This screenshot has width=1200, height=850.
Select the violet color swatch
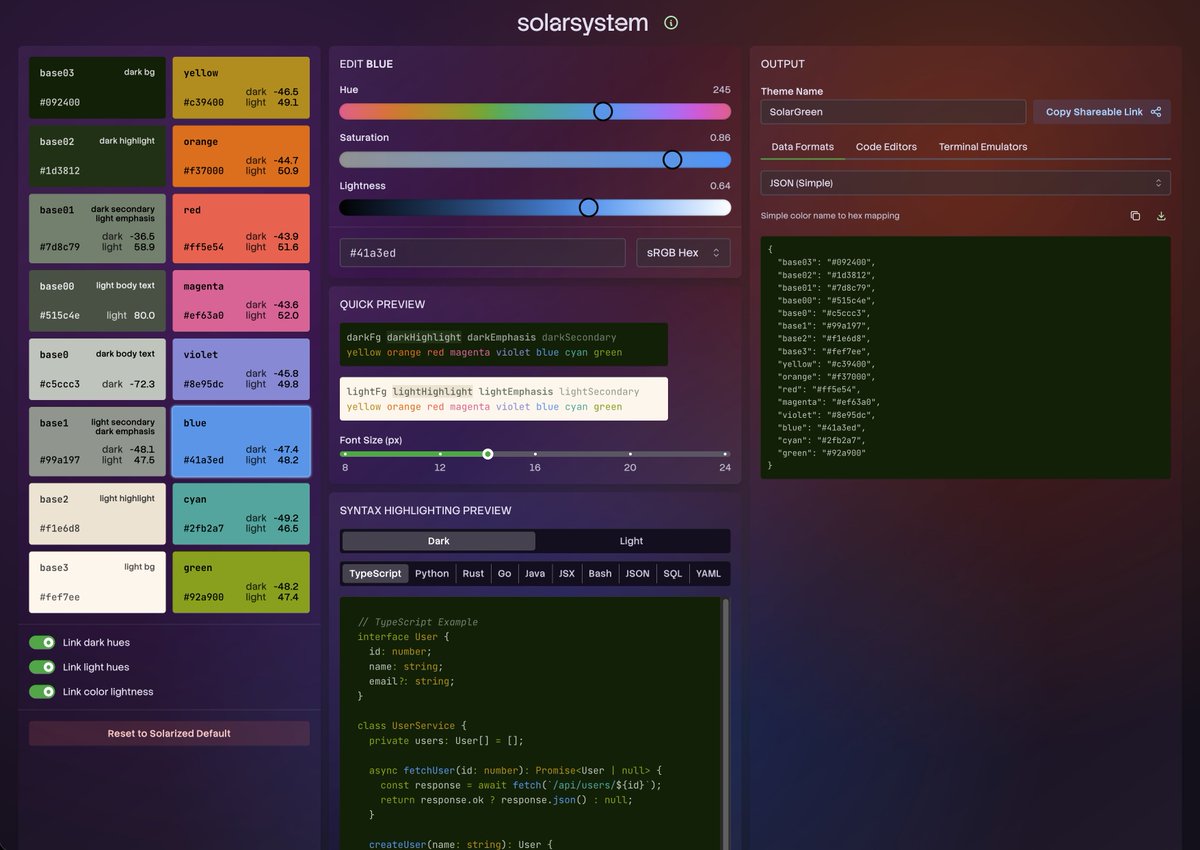click(x=241, y=369)
